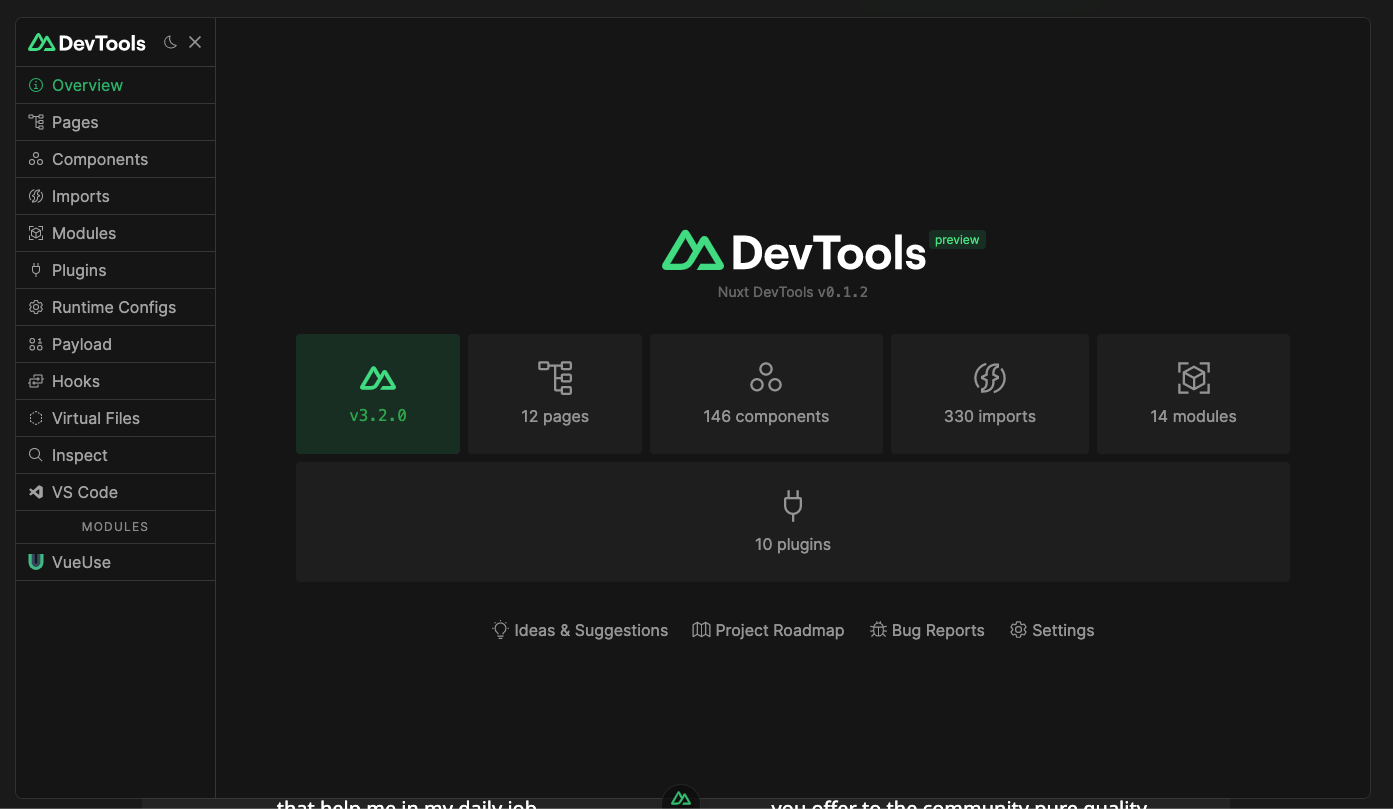Click the Inspect label in the sidebar
The width and height of the screenshot is (1393, 809).
point(80,455)
